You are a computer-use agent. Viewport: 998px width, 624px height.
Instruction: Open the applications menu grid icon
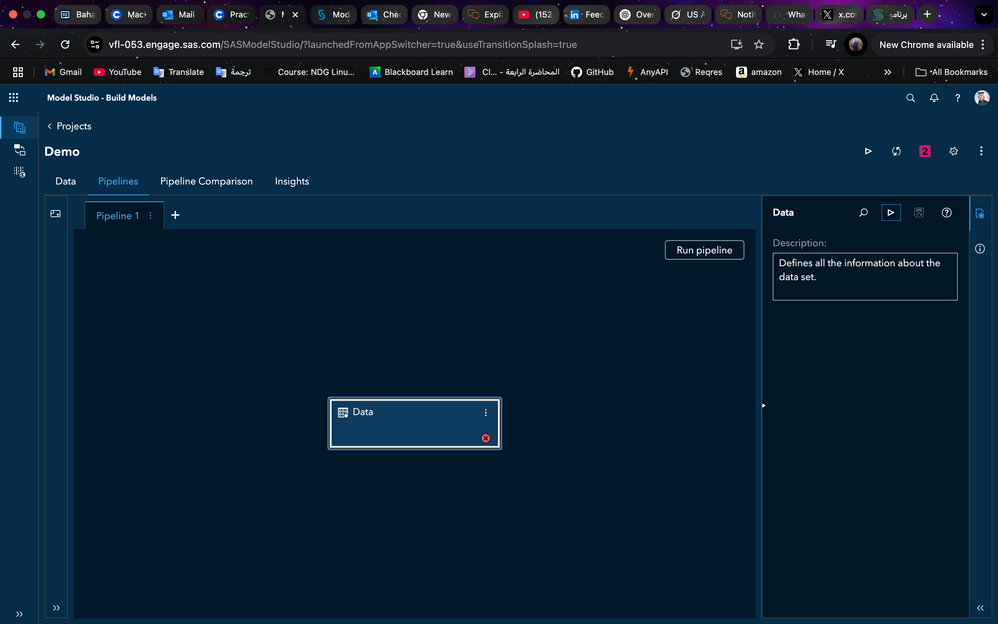[x=14, y=98]
